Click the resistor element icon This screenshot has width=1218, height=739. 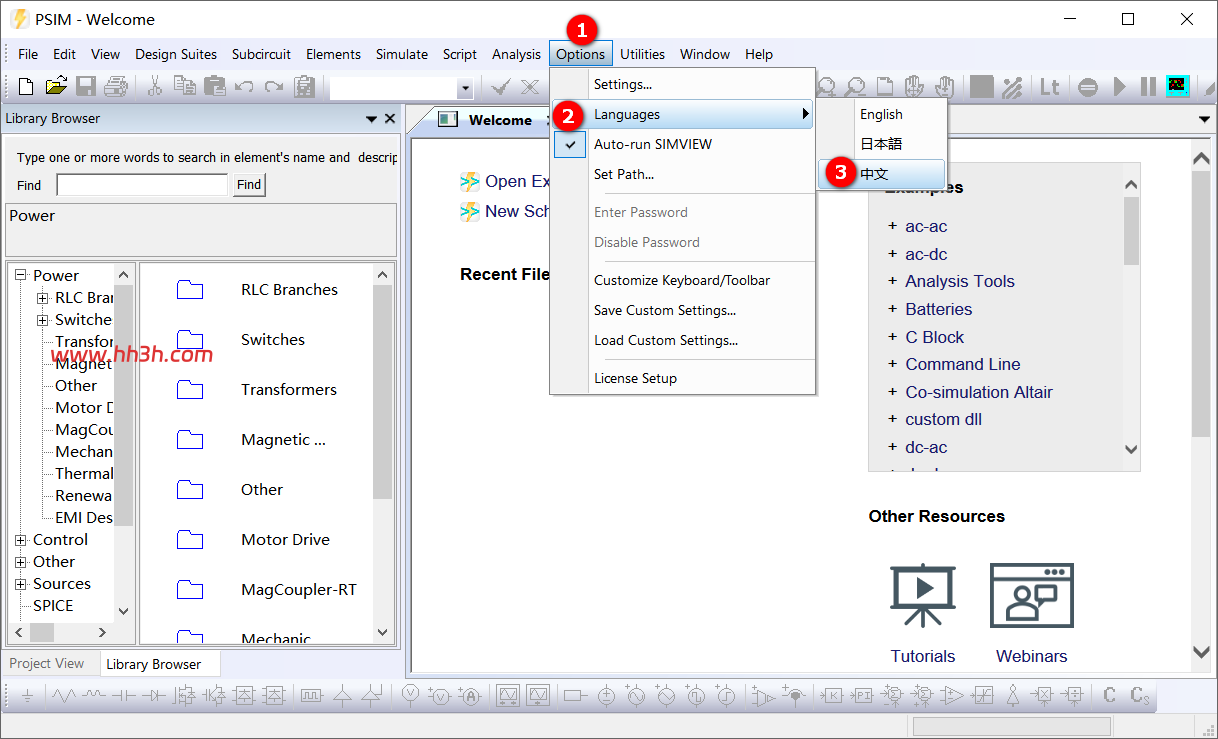[63, 696]
